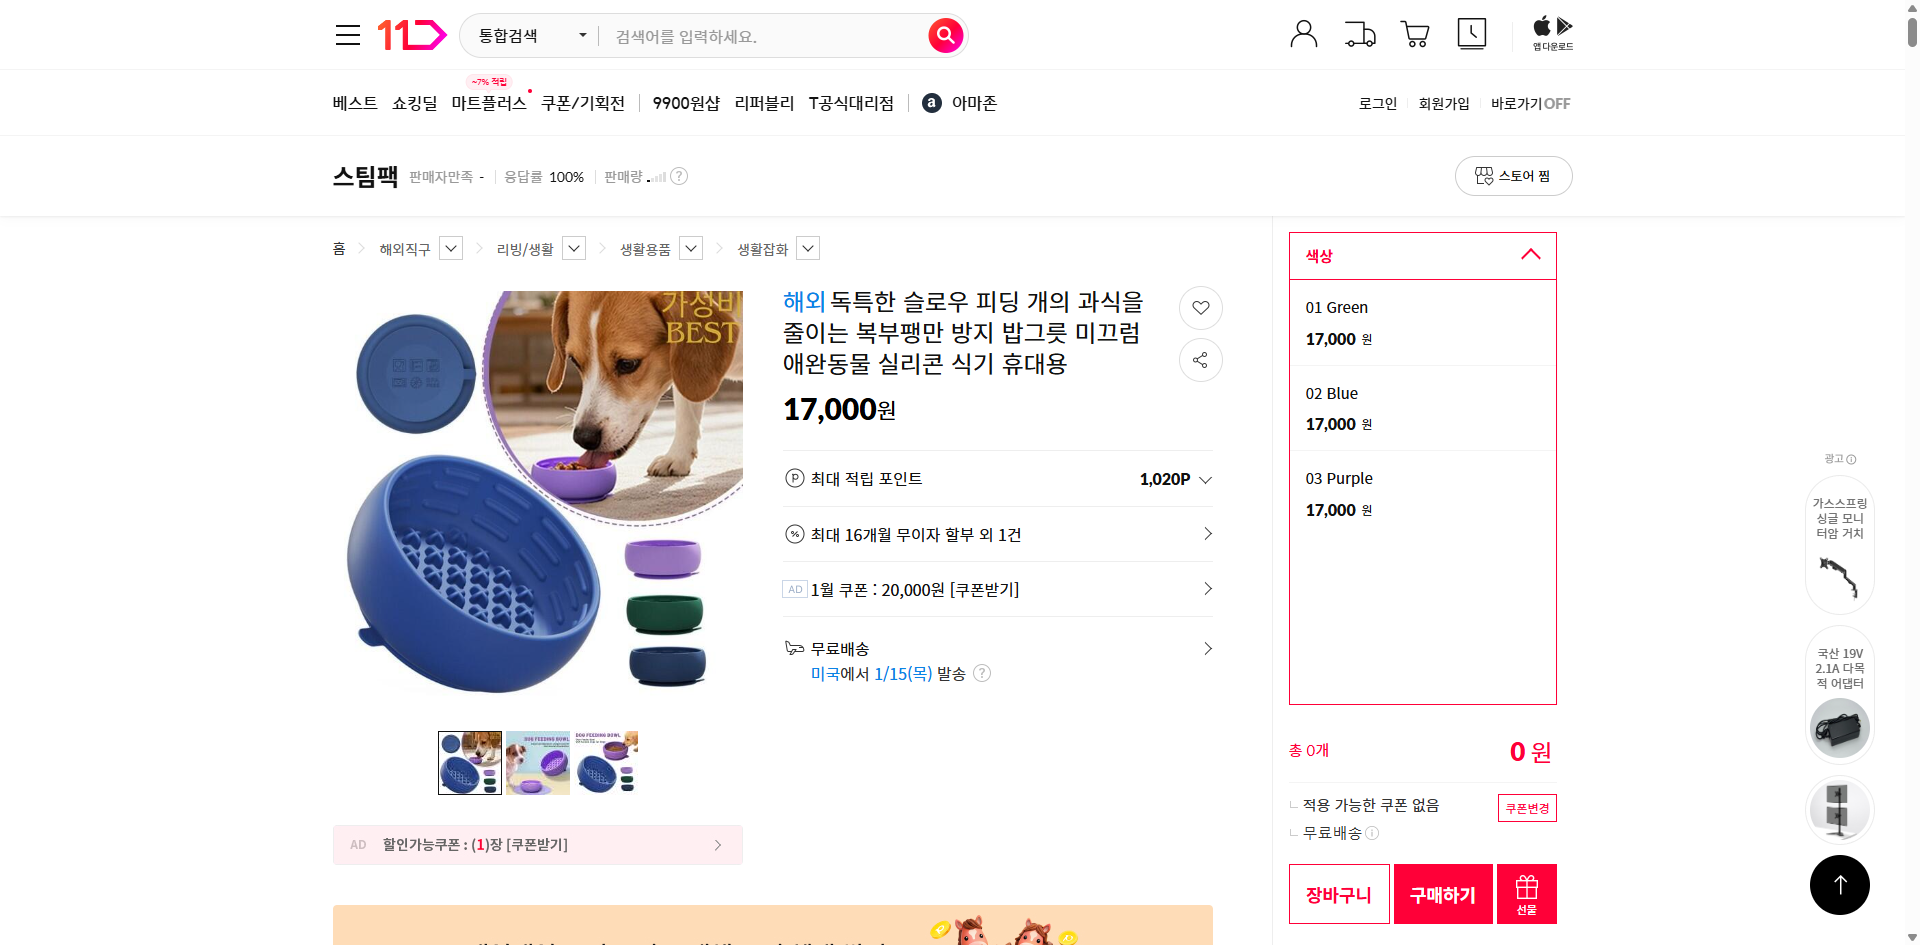Open the 리빙/생활 breadcrumb dropdown

coord(573,248)
